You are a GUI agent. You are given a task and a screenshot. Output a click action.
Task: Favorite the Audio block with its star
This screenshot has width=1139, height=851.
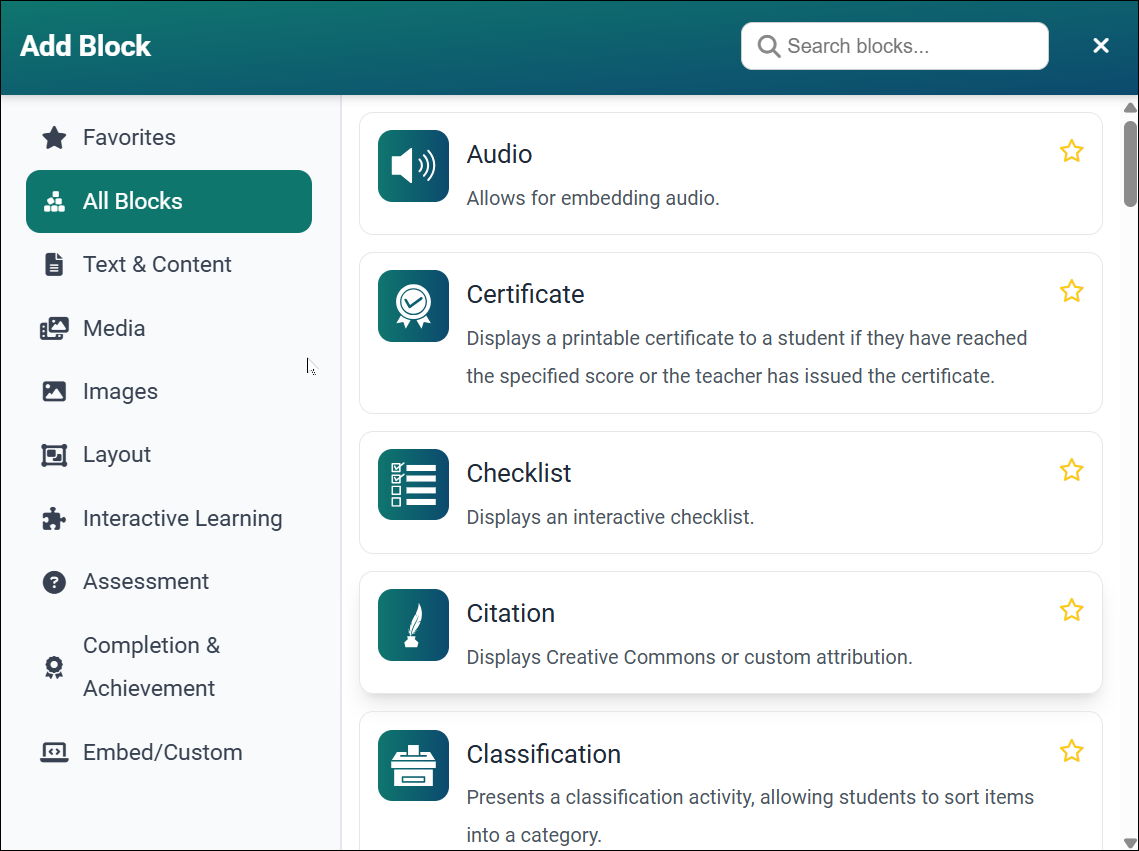tap(1071, 151)
